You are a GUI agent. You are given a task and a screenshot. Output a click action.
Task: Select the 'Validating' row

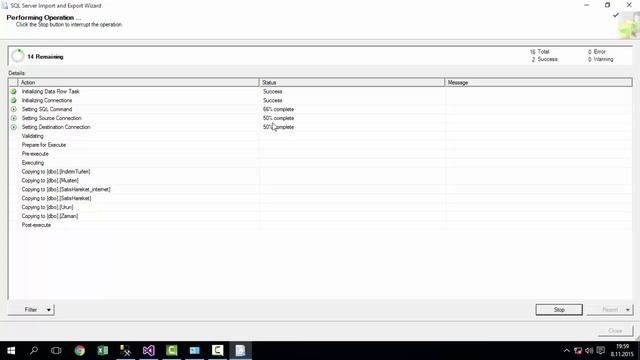[x=320, y=136]
